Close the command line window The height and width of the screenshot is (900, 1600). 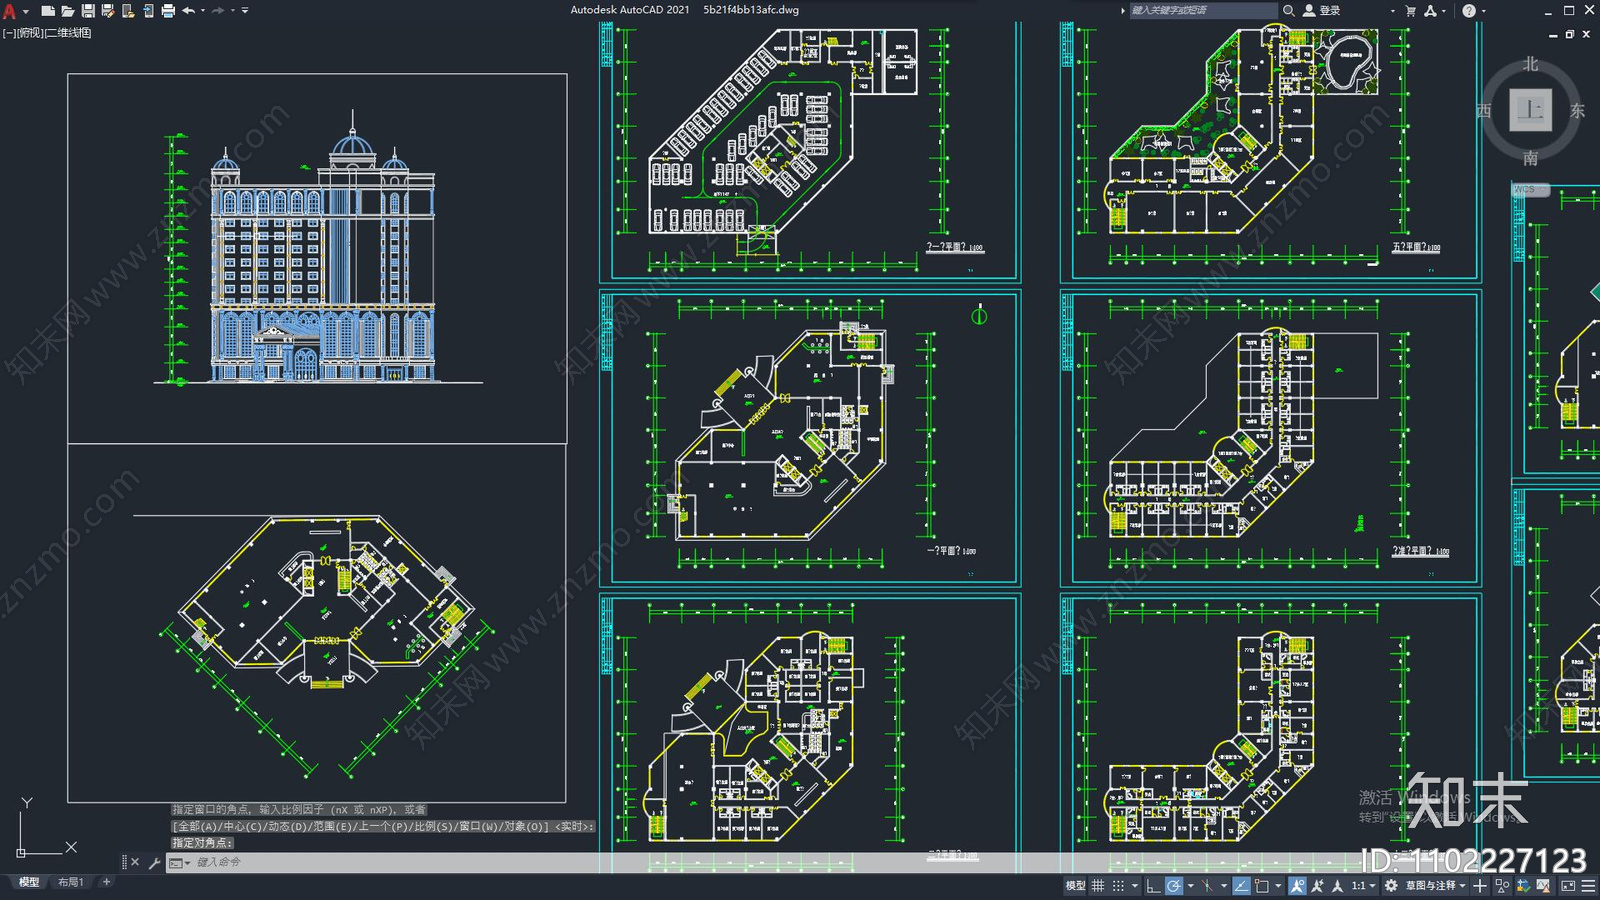[x=135, y=862]
